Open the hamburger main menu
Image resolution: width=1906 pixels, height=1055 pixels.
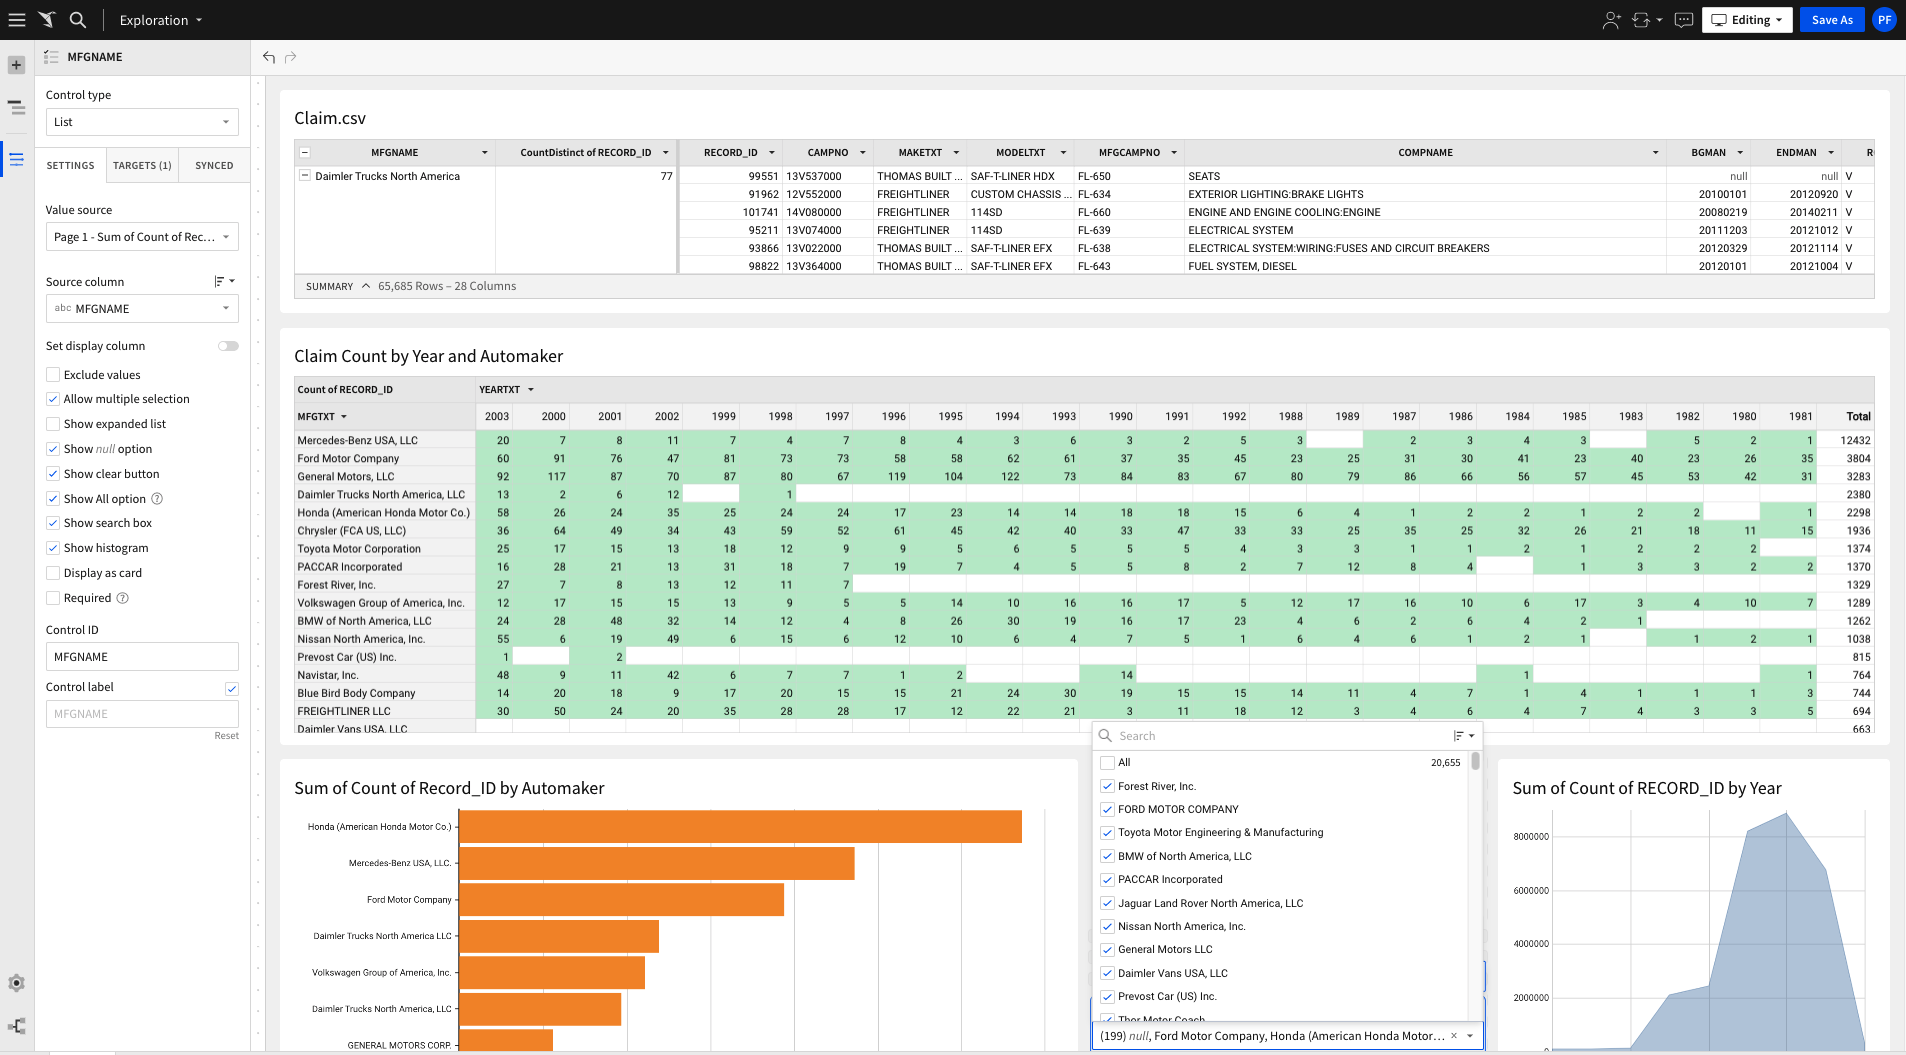pos(17,20)
